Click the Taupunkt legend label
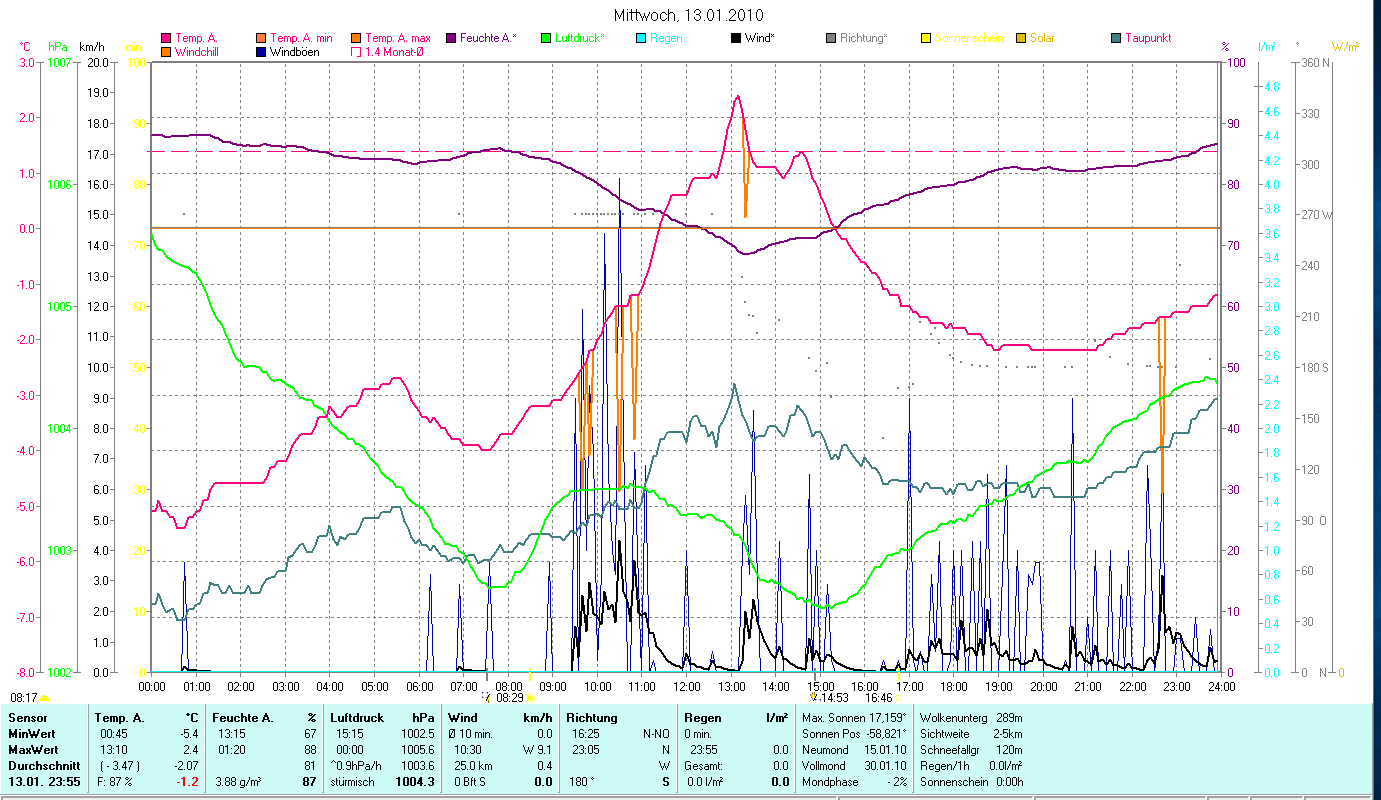 (x=1147, y=38)
